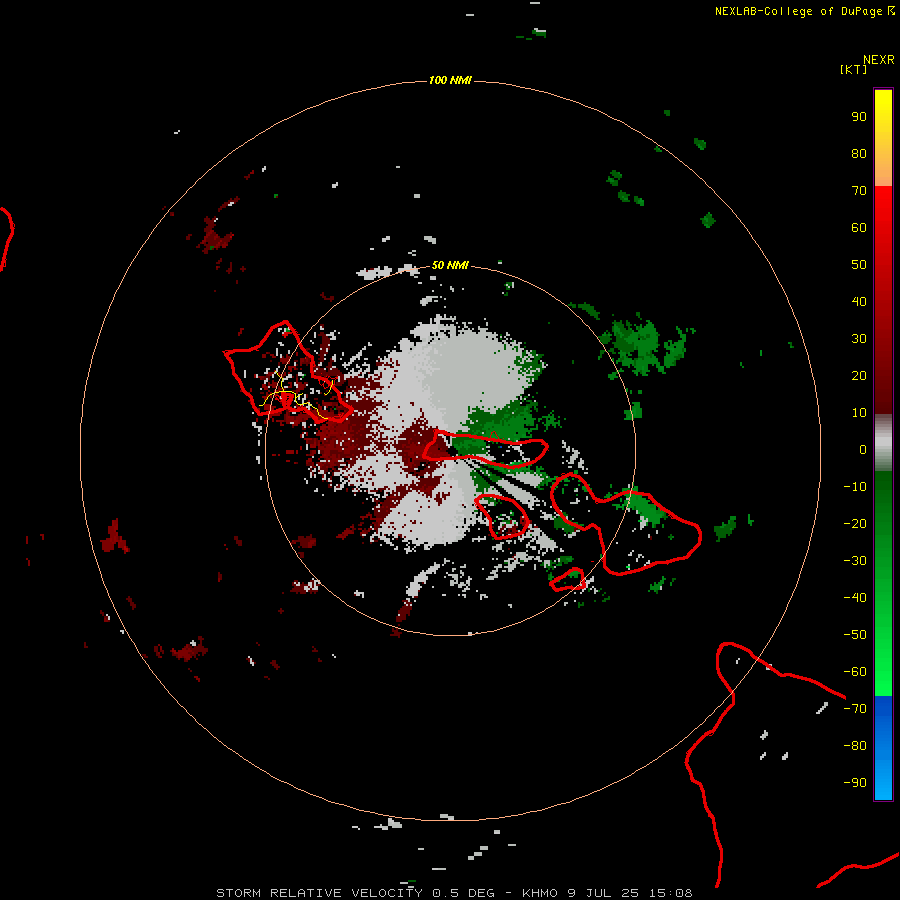
Task: Click the gray zero-velocity segment of the color bar
Action: pyautogui.click(x=883, y=443)
